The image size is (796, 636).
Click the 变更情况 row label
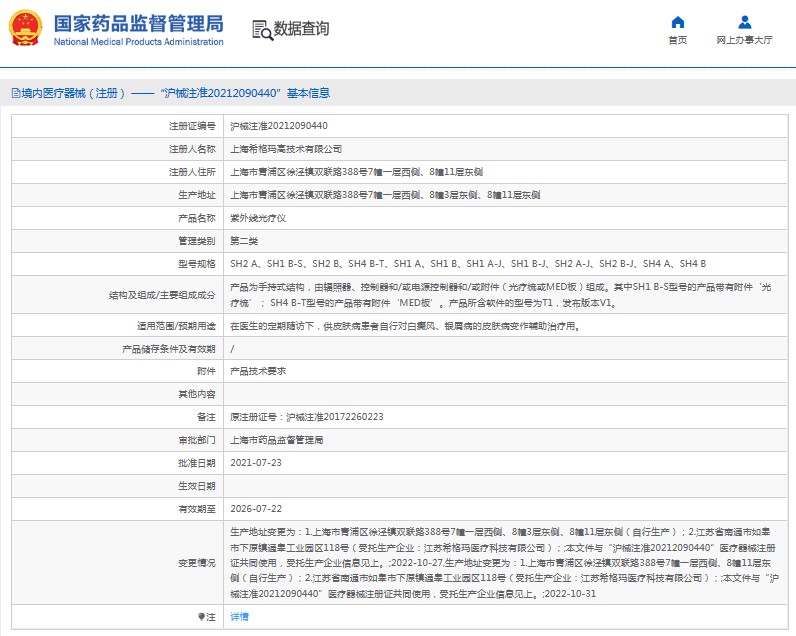point(197,563)
